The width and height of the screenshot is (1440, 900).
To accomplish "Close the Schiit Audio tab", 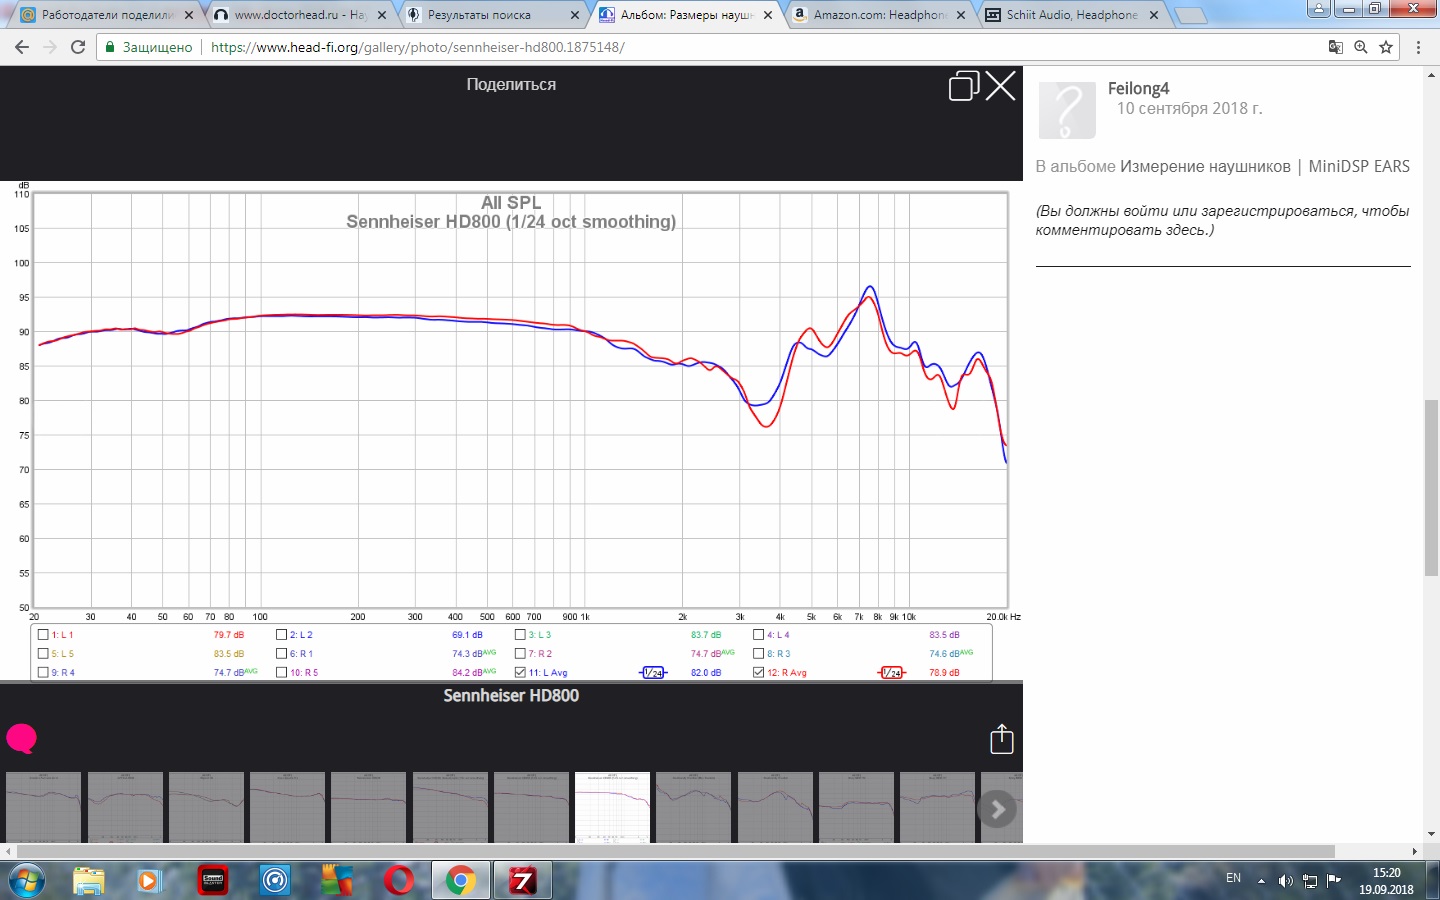I will click(1154, 15).
